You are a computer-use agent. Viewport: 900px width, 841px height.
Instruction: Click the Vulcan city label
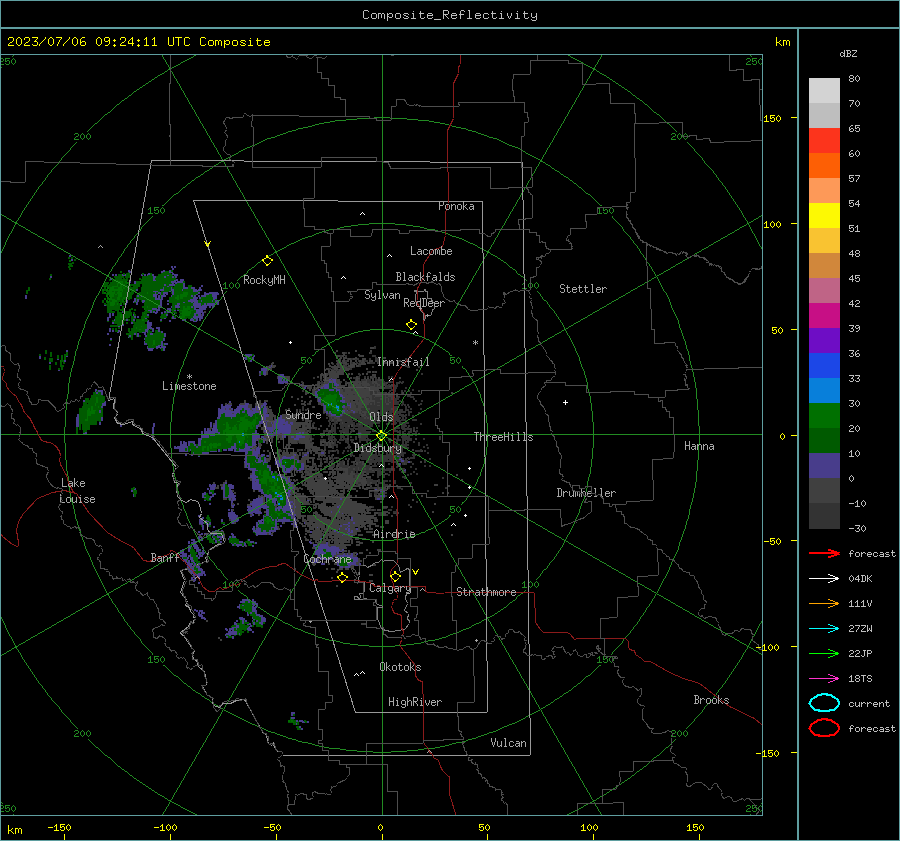[x=509, y=743]
